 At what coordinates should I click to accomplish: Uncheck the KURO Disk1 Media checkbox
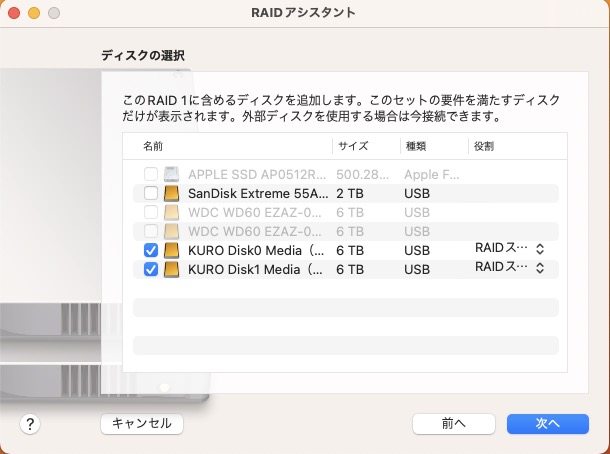pos(151,269)
